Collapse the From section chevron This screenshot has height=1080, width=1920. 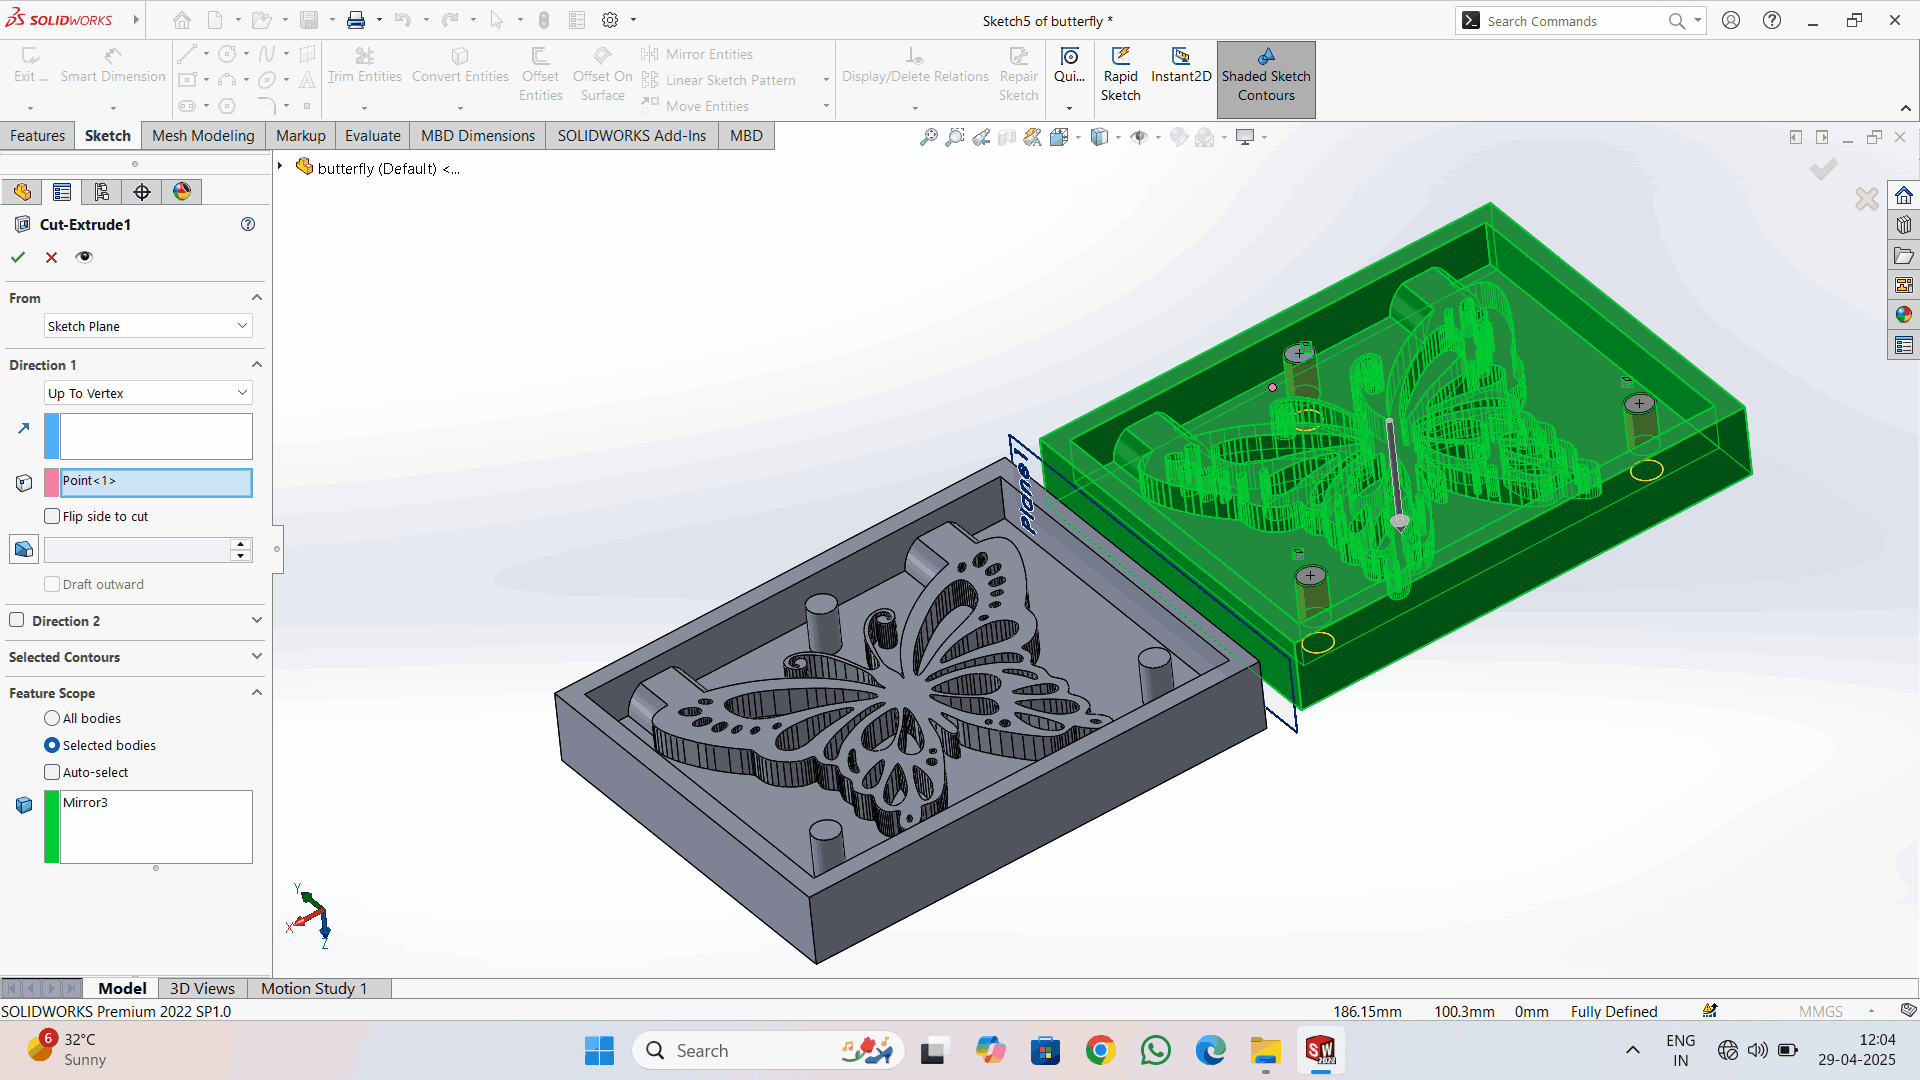257,298
